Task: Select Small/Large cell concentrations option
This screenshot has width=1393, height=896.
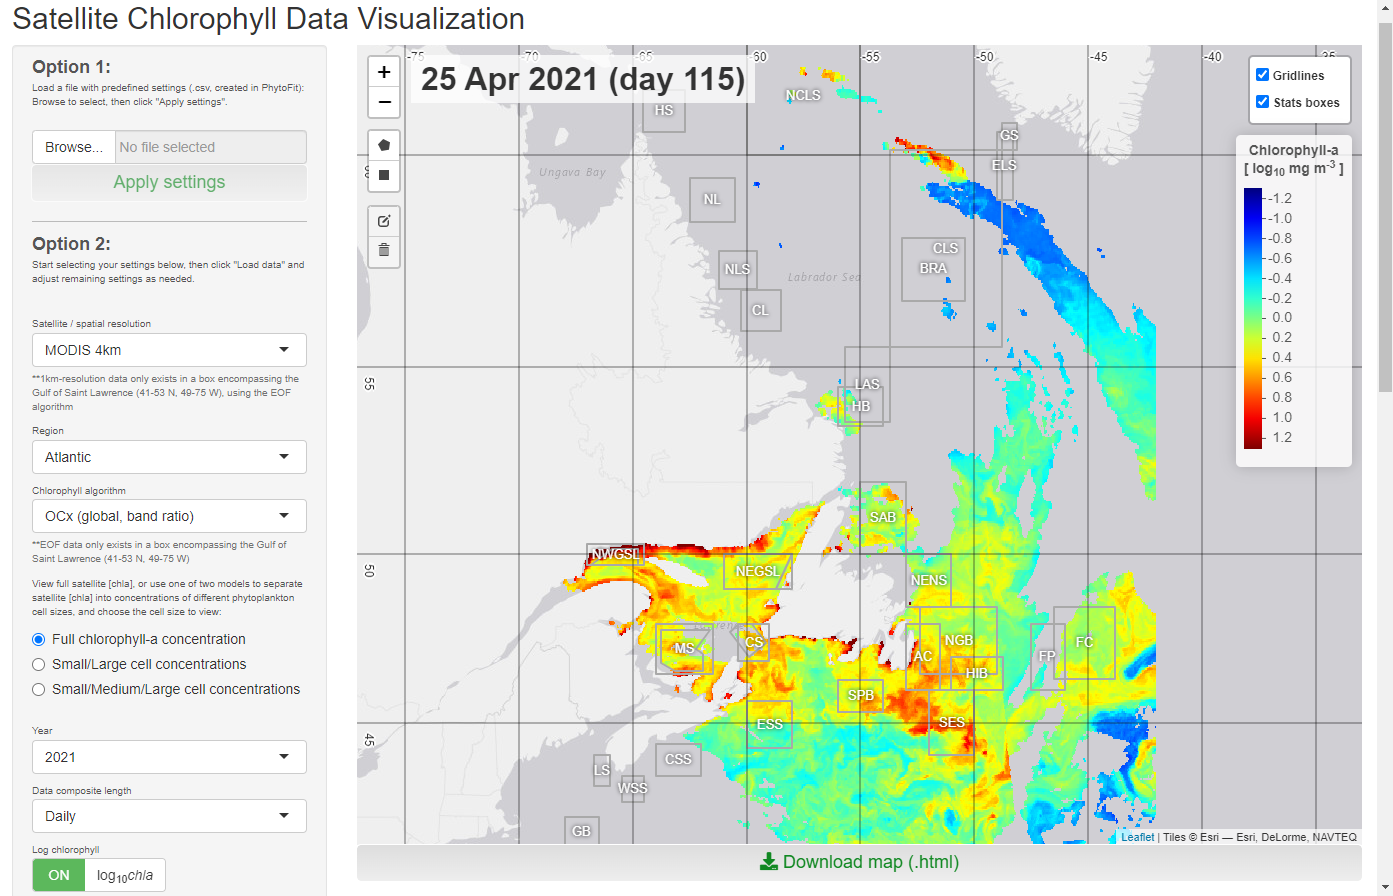Action: (39, 664)
